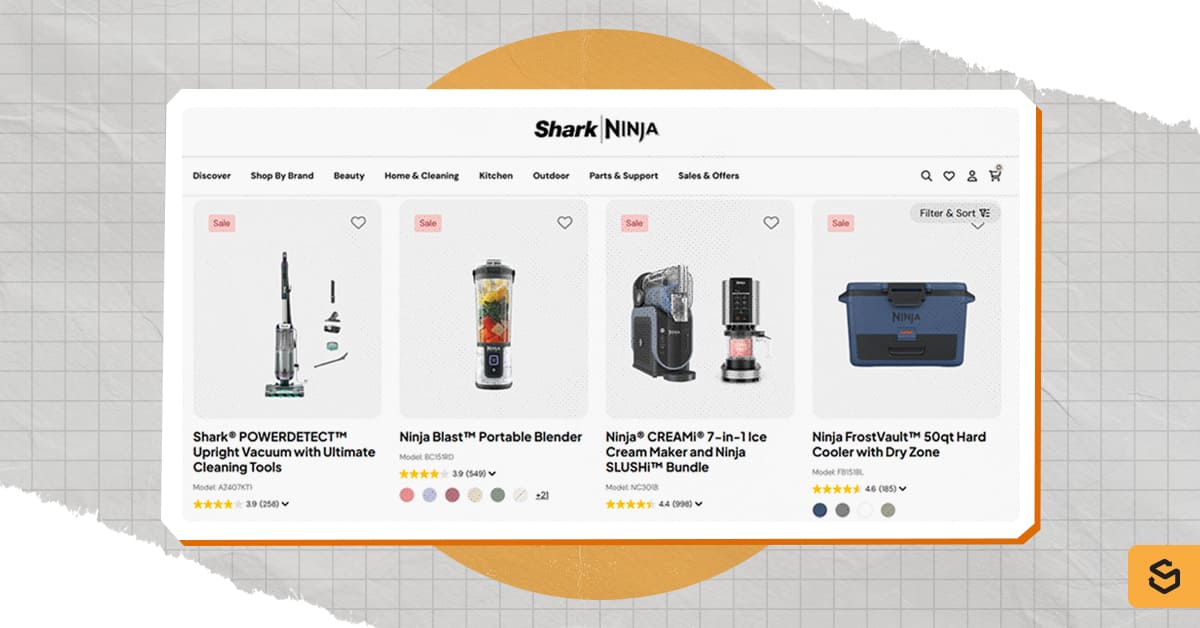Select the green blender color swatch

point(498,495)
